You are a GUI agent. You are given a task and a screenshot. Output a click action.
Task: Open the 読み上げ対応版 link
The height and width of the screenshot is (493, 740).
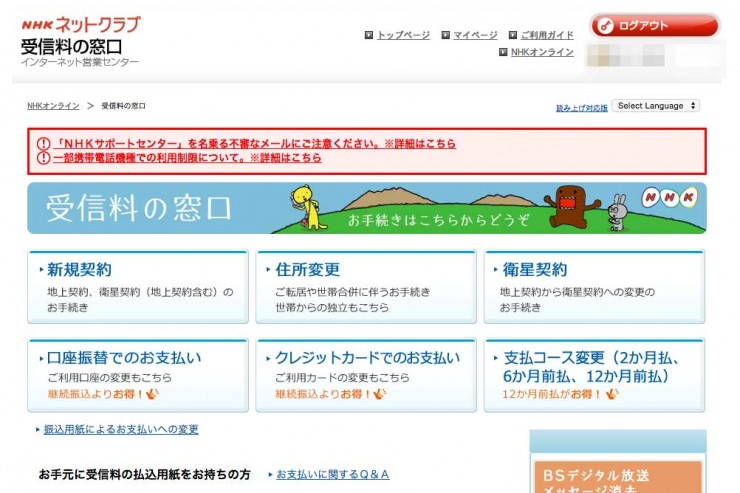coord(581,108)
